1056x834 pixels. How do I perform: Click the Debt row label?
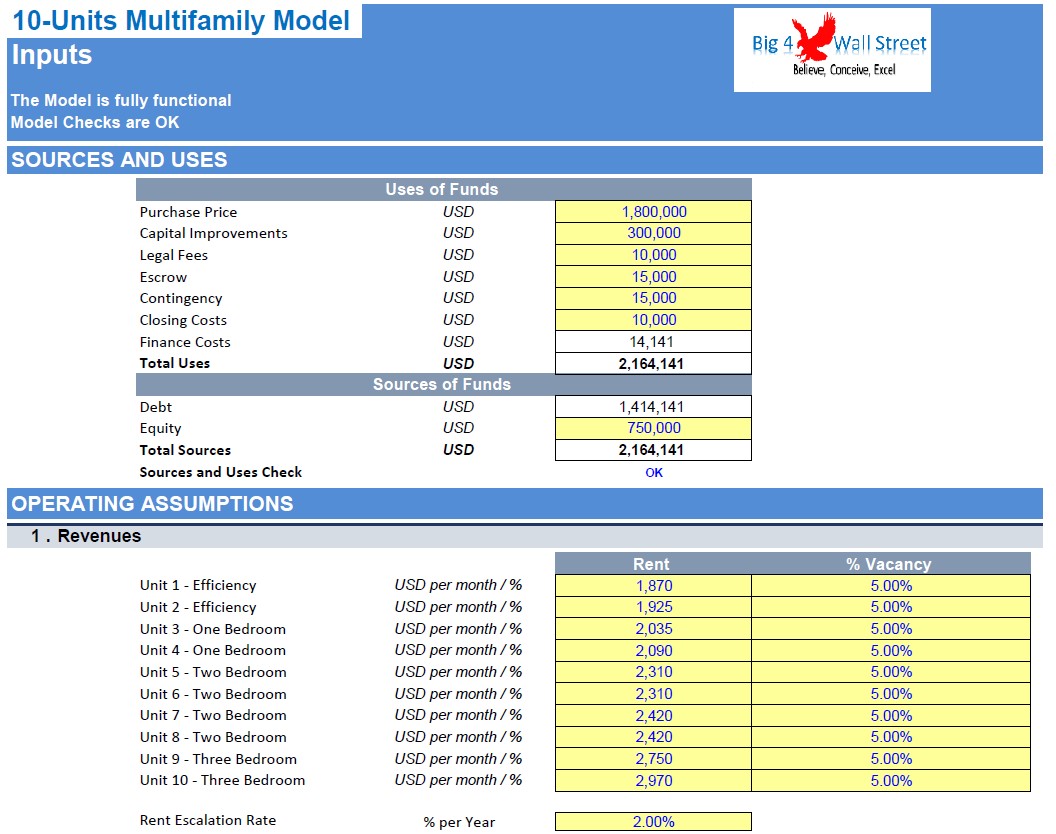pyautogui.click(x=156, y=407)
